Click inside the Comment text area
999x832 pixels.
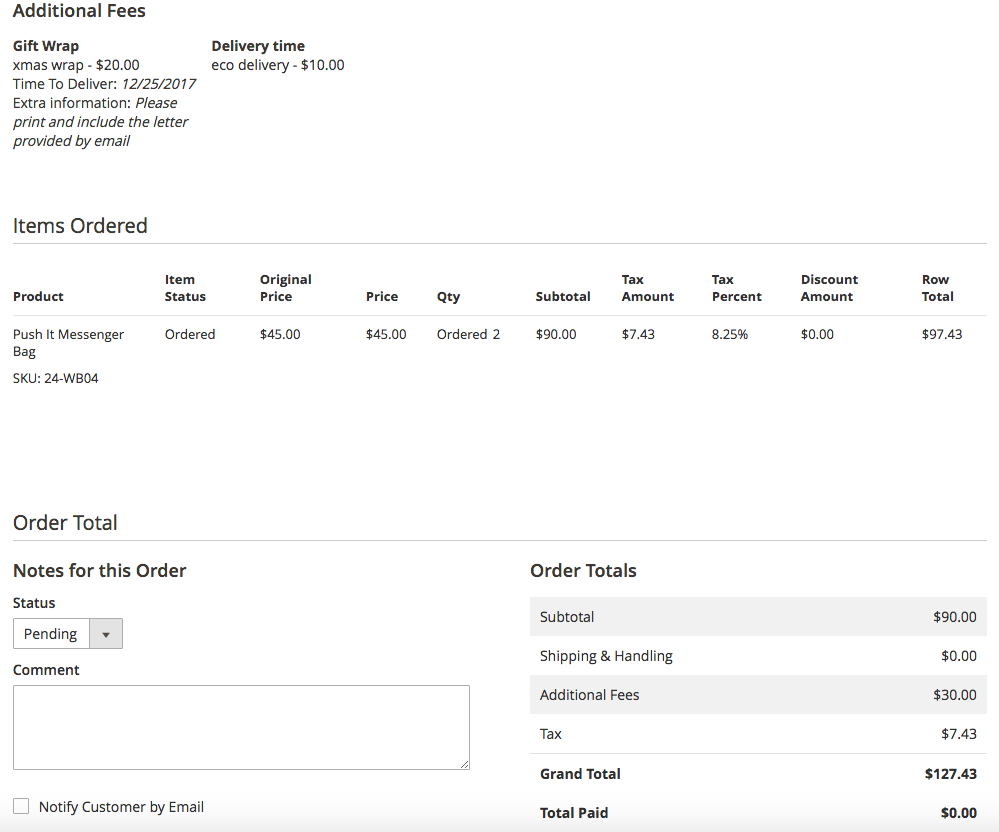(241, 728)
